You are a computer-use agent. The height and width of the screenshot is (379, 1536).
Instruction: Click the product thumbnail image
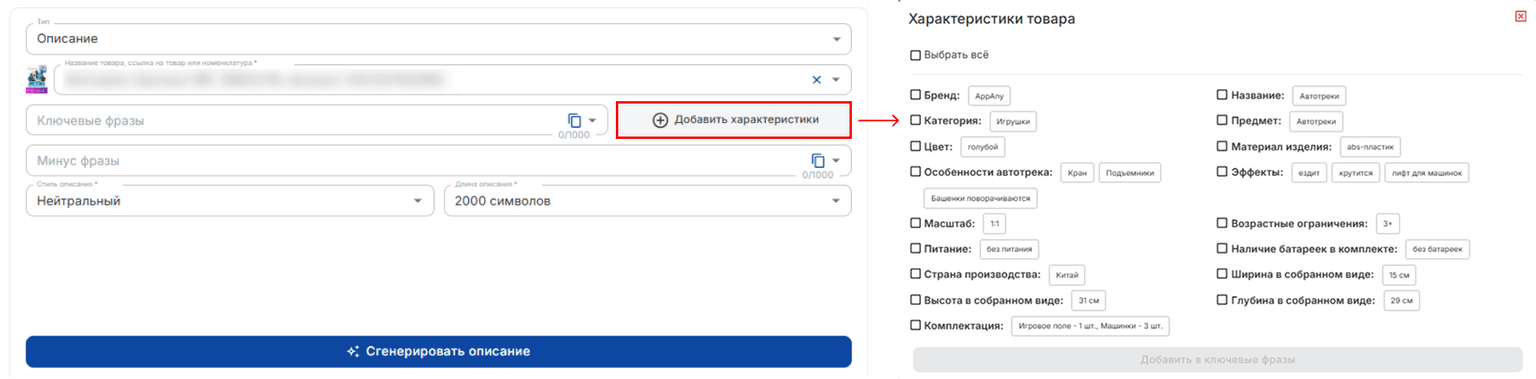coord(37,80)
